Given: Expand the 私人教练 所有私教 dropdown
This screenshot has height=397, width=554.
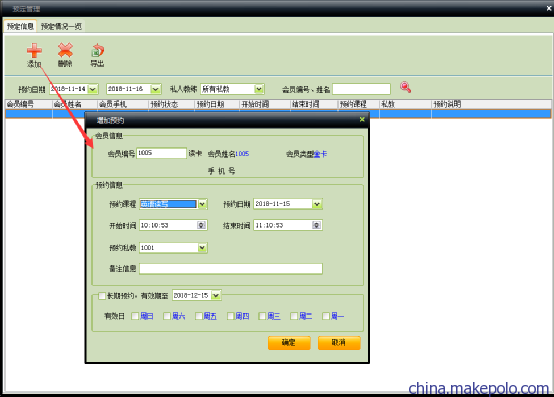Looking at the screenshot, I should (259, 89).
